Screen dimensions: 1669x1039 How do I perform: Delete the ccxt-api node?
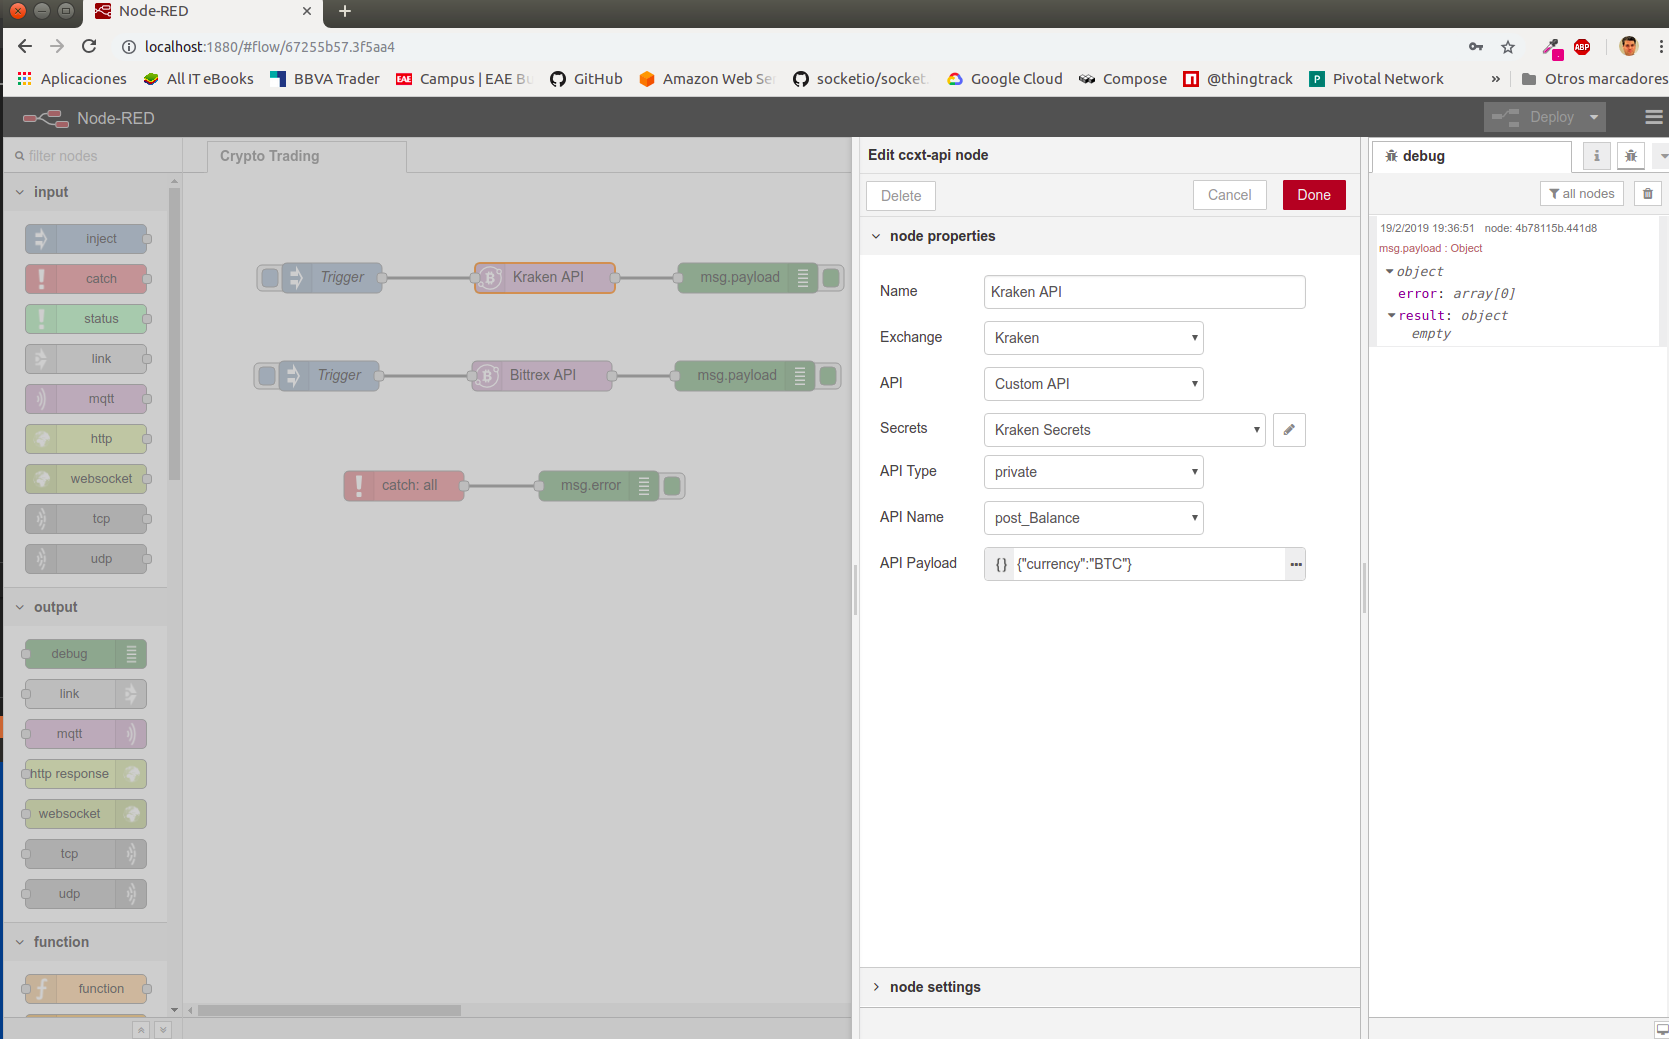[900, 196]
